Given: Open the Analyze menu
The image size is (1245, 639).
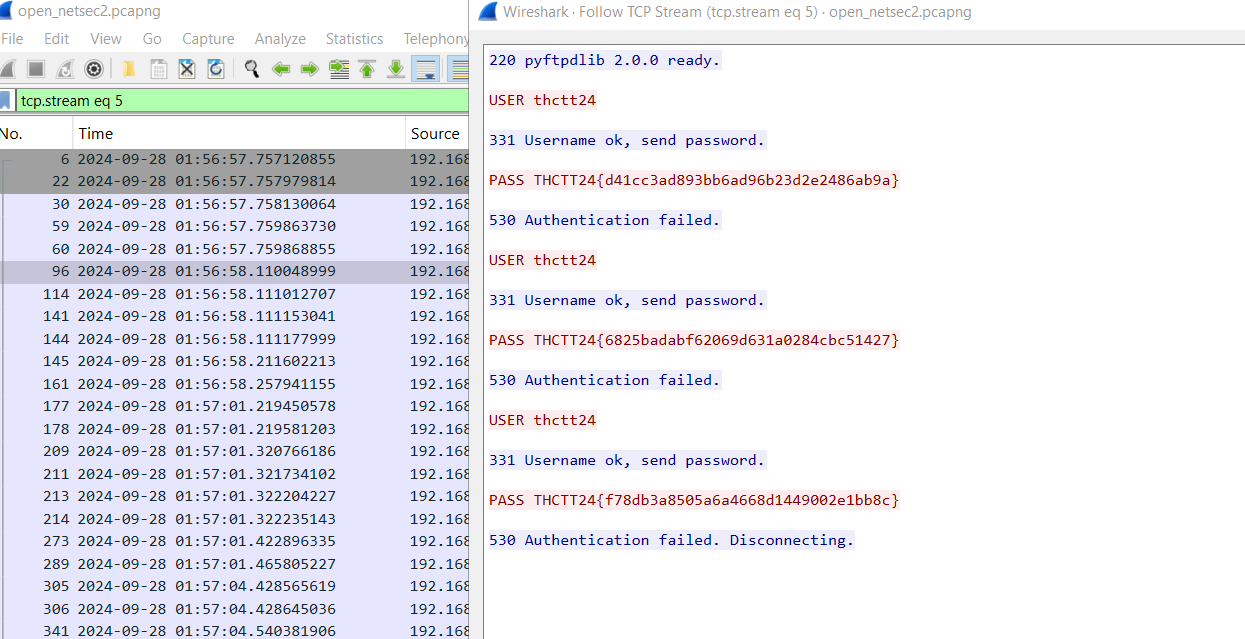Looking at the screenshot, I should (x=280, y=39).
